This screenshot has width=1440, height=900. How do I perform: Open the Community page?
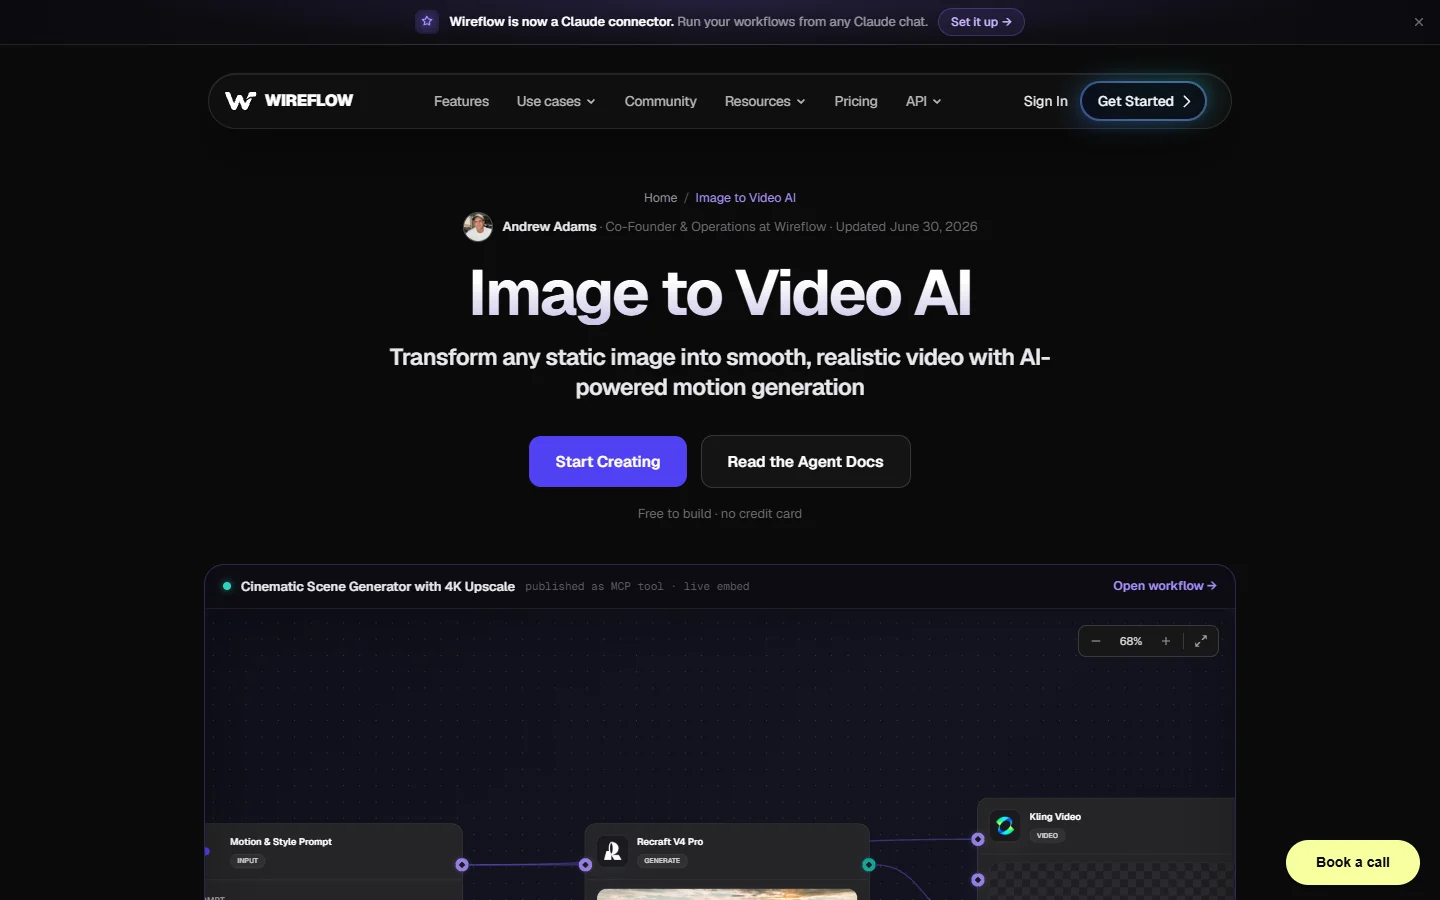(660, 101)
